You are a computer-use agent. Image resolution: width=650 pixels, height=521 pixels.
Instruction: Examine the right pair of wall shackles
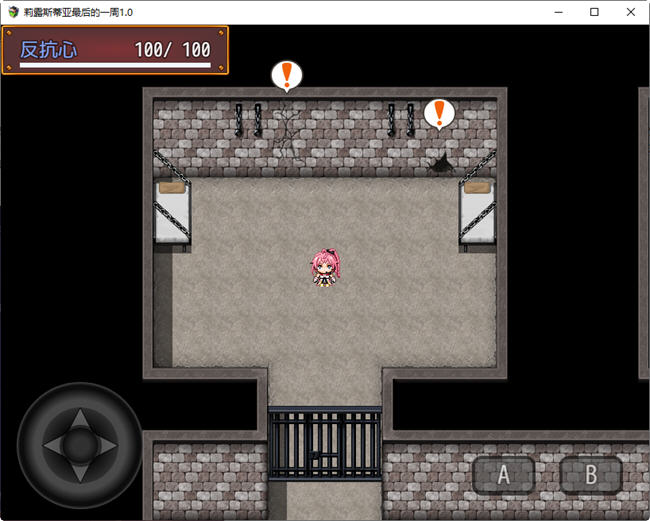[x=400, y=119]
